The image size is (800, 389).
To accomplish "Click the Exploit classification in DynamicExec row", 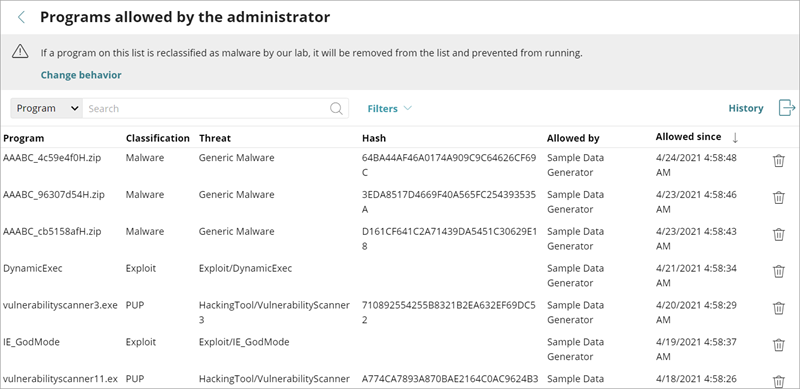I will coord(141,268).
